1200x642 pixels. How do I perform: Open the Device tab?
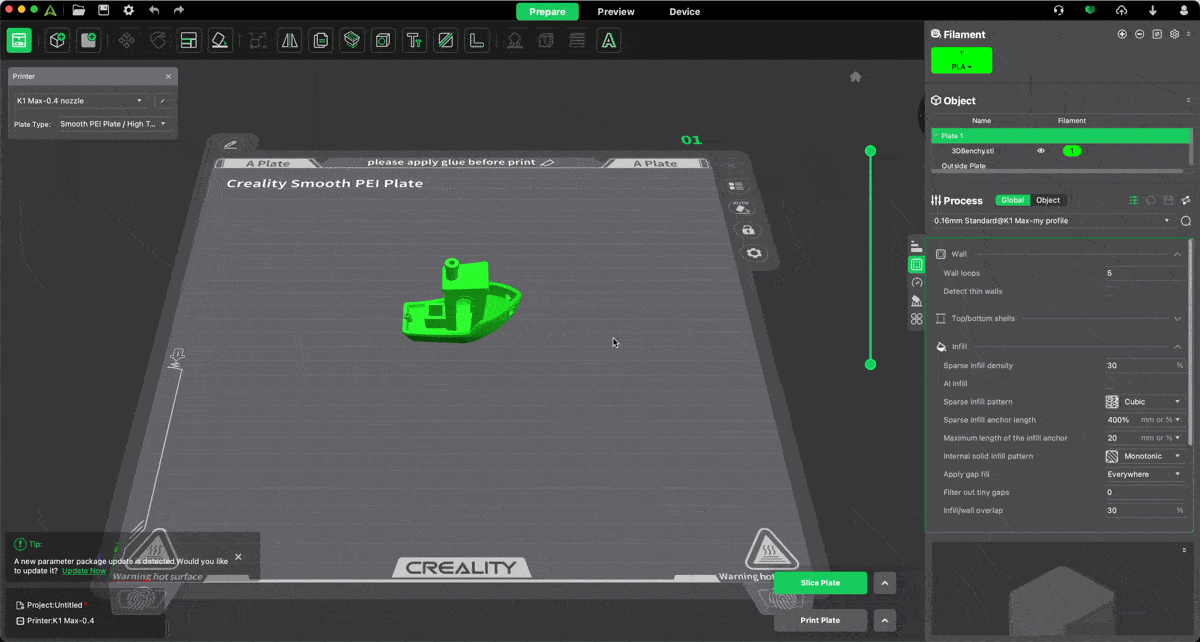(x=684, y=12)
